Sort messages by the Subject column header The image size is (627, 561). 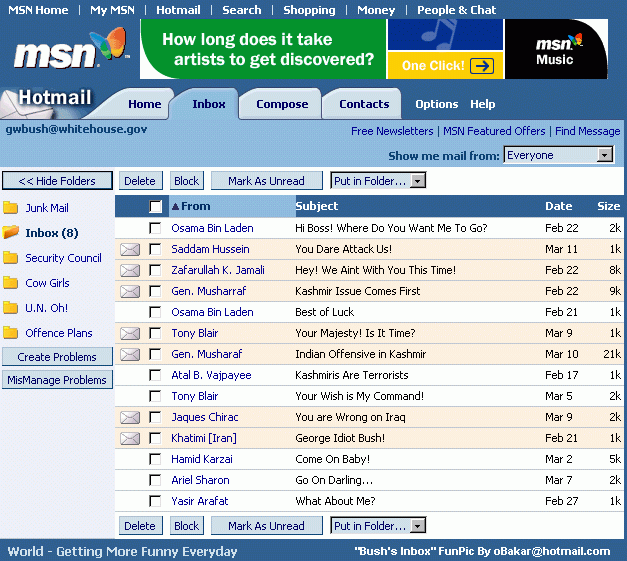[x=317, y=206]
